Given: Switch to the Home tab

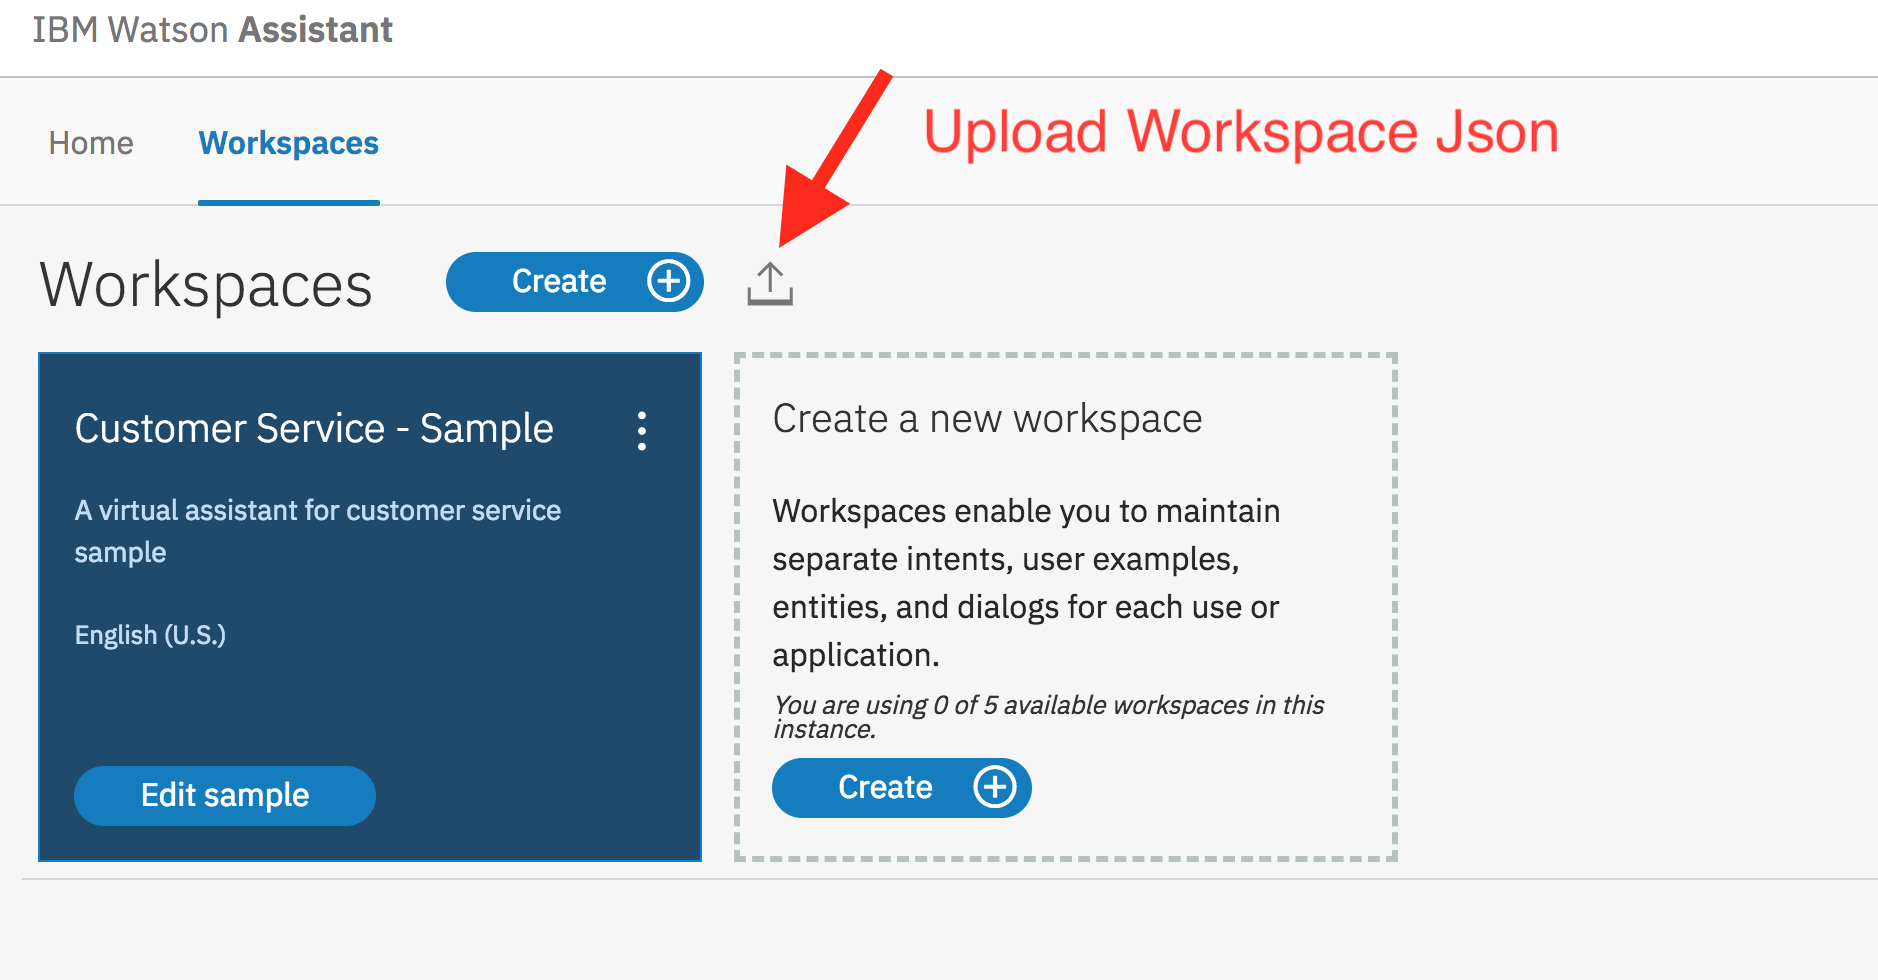Looking at the screenshot, I should point(91,143).
